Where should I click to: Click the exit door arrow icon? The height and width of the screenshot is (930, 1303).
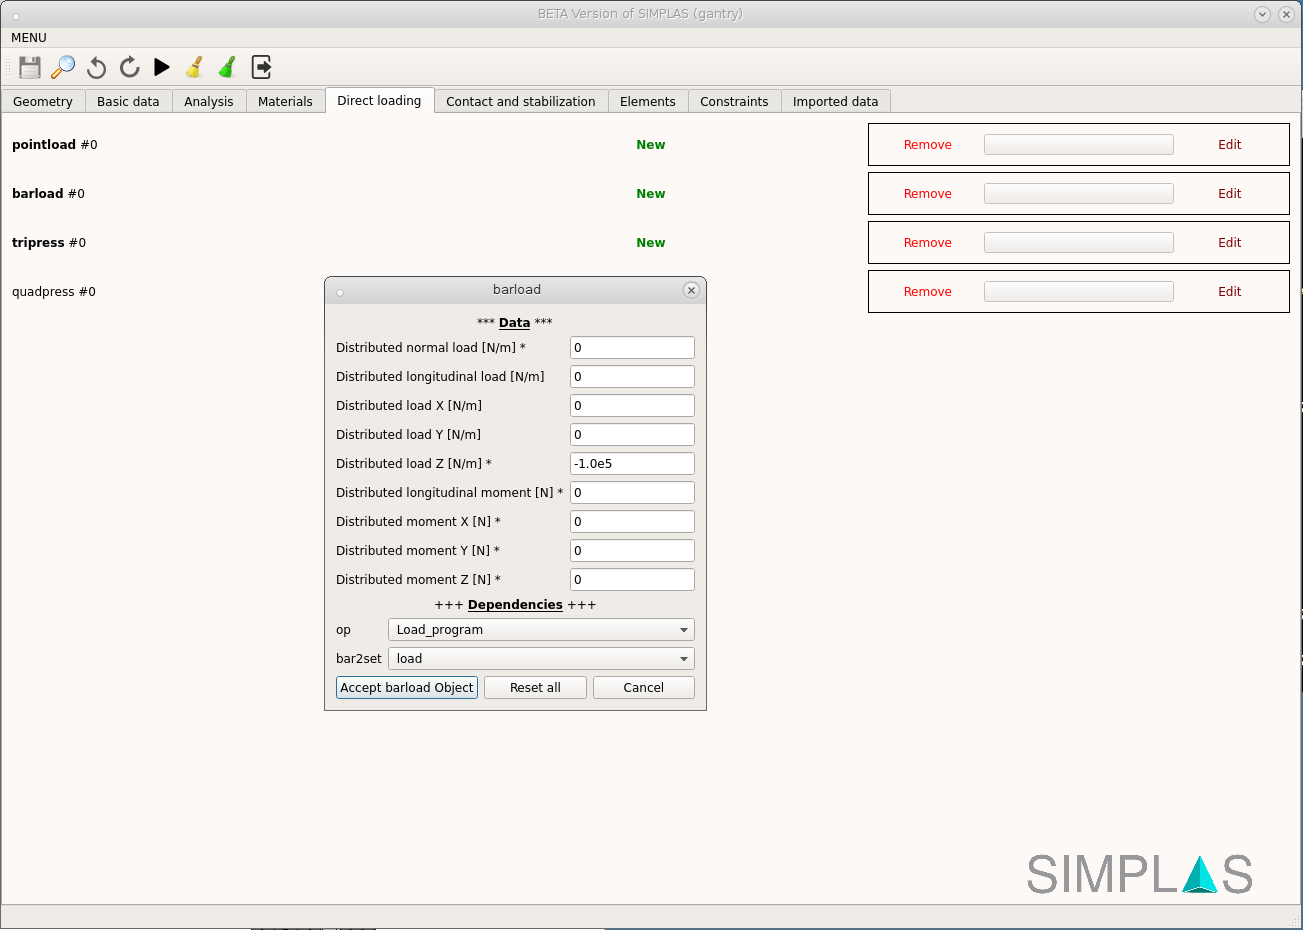[261, 67]
